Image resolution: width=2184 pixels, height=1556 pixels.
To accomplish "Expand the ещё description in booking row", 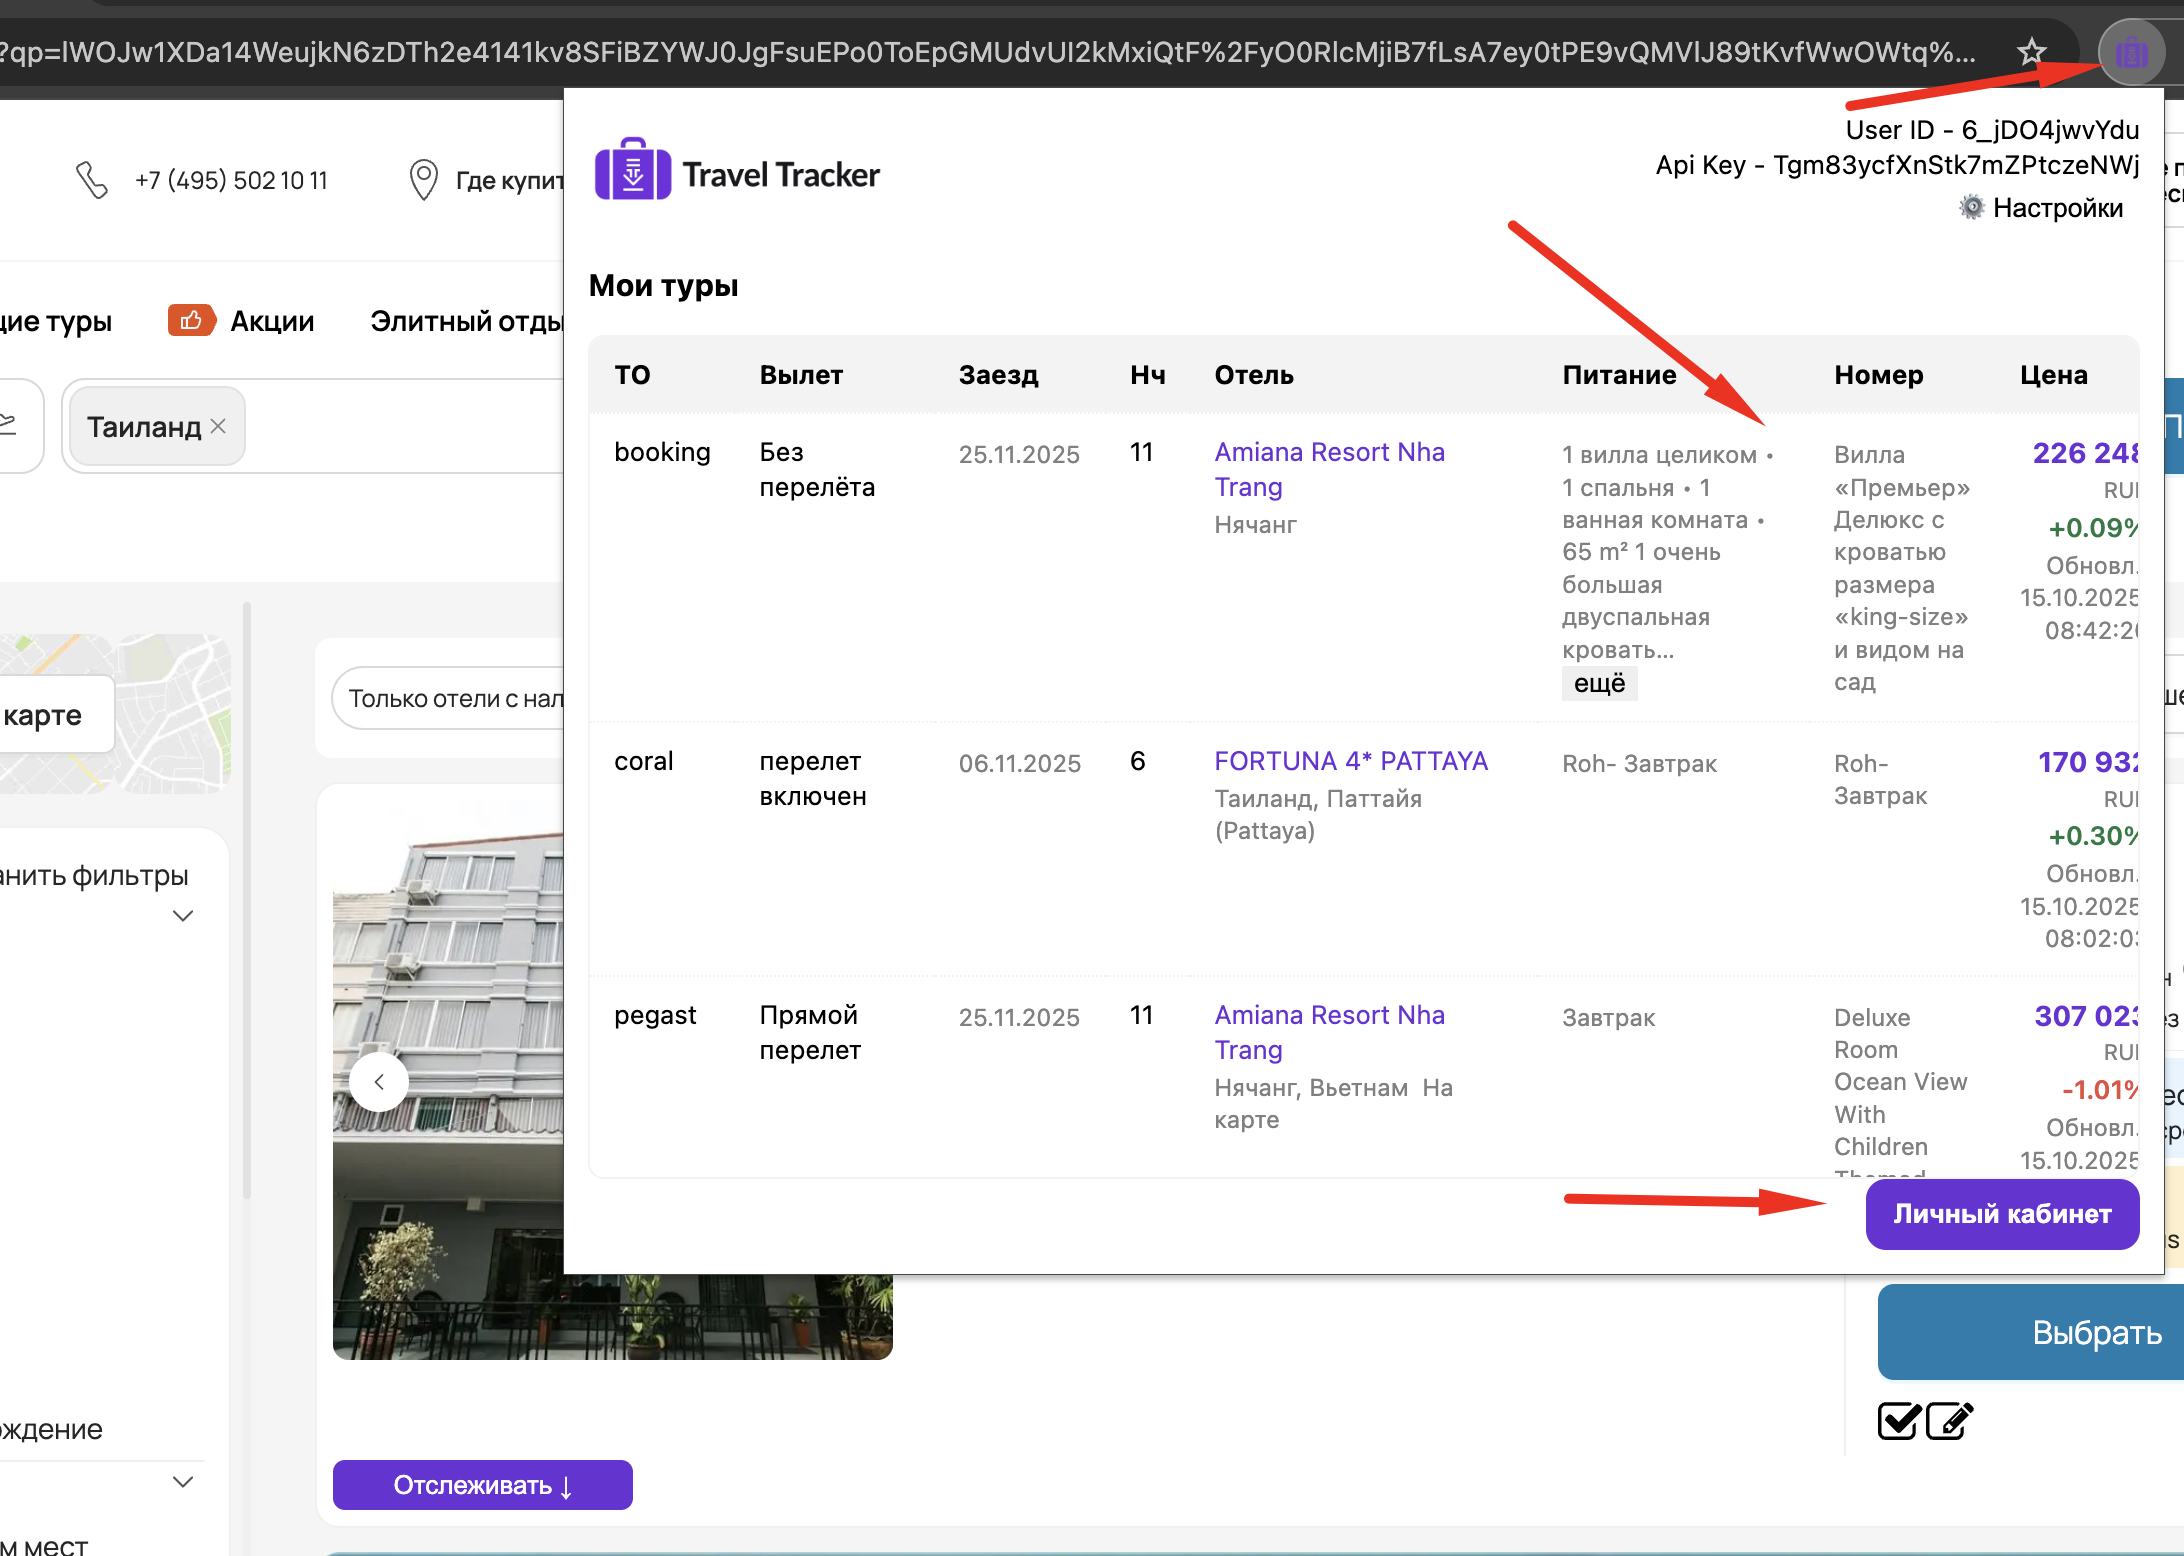I will 1598,684.
